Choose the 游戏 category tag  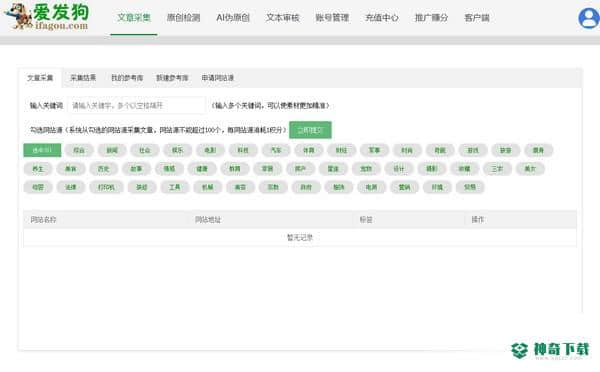click(473, 150)
